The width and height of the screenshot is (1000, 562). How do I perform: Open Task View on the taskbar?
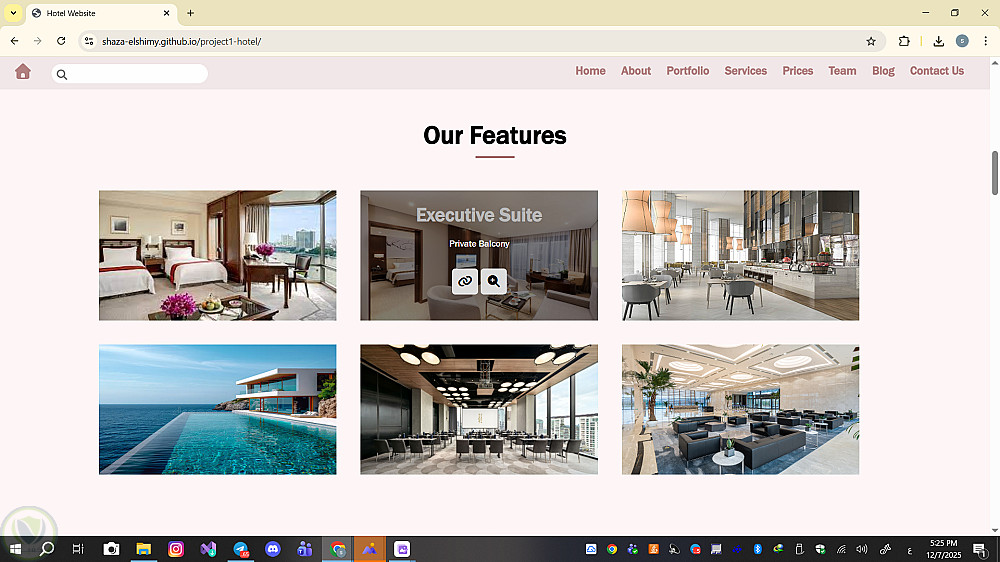(x=78, y=549)
